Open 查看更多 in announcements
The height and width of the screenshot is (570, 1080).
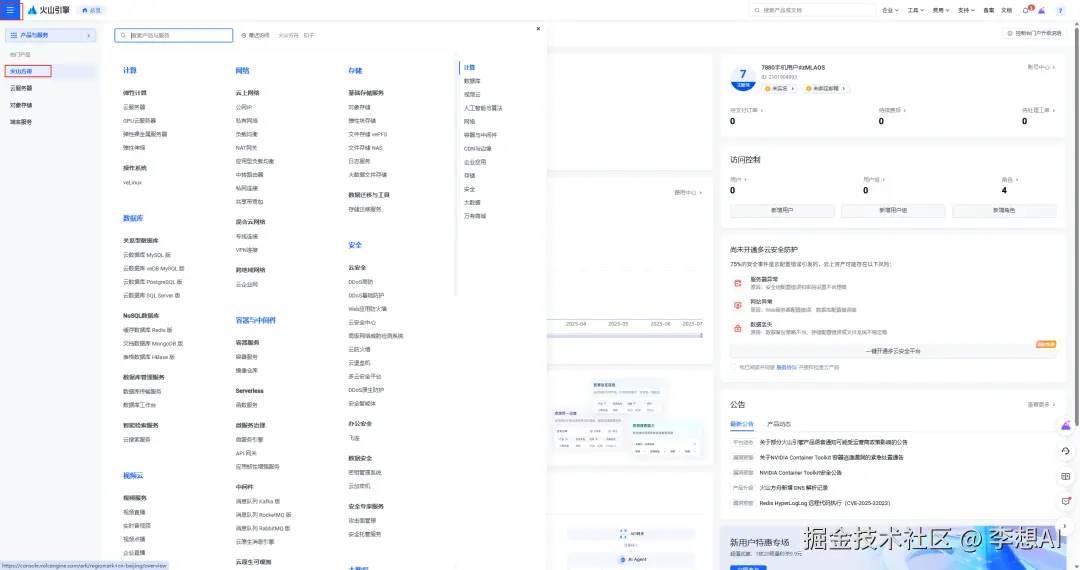(1041, 405)
